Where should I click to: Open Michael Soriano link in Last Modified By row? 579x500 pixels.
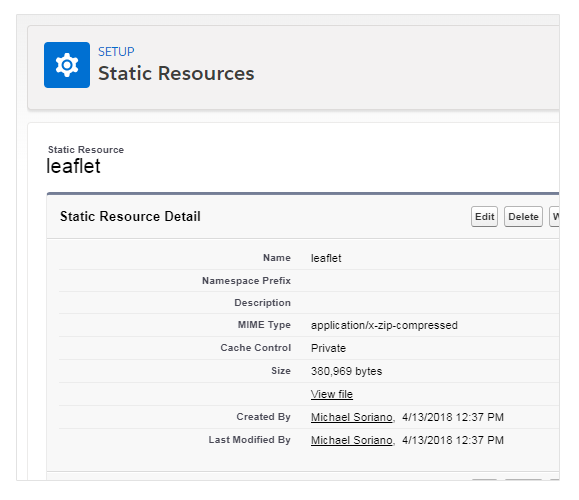351,440
